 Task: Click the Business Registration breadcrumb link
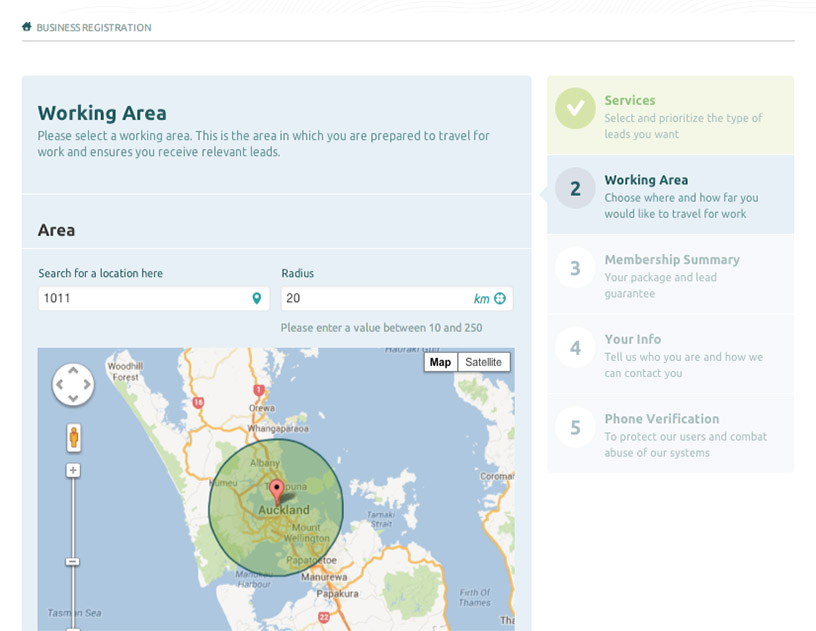coord(94,28)
